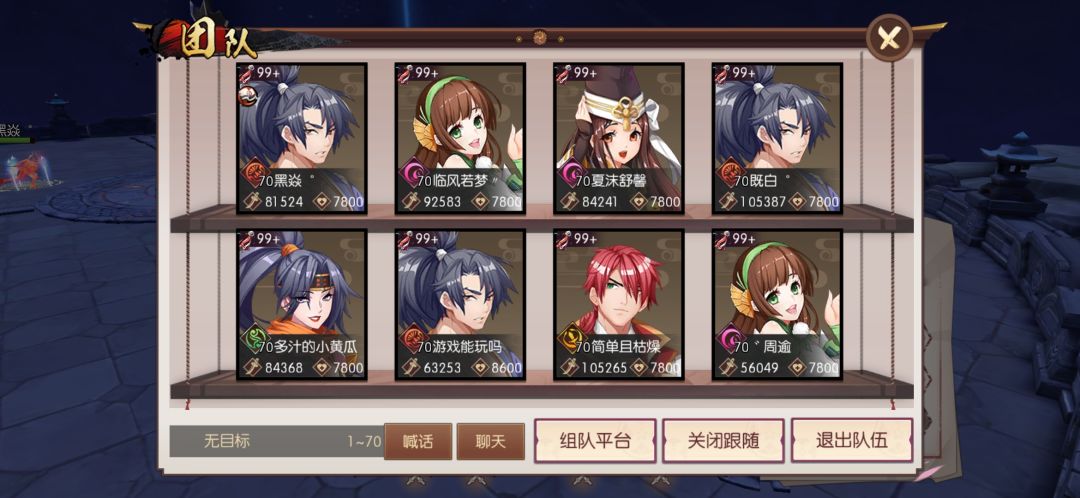
Task: Click the 喊话 shout button
Action: 418,442
